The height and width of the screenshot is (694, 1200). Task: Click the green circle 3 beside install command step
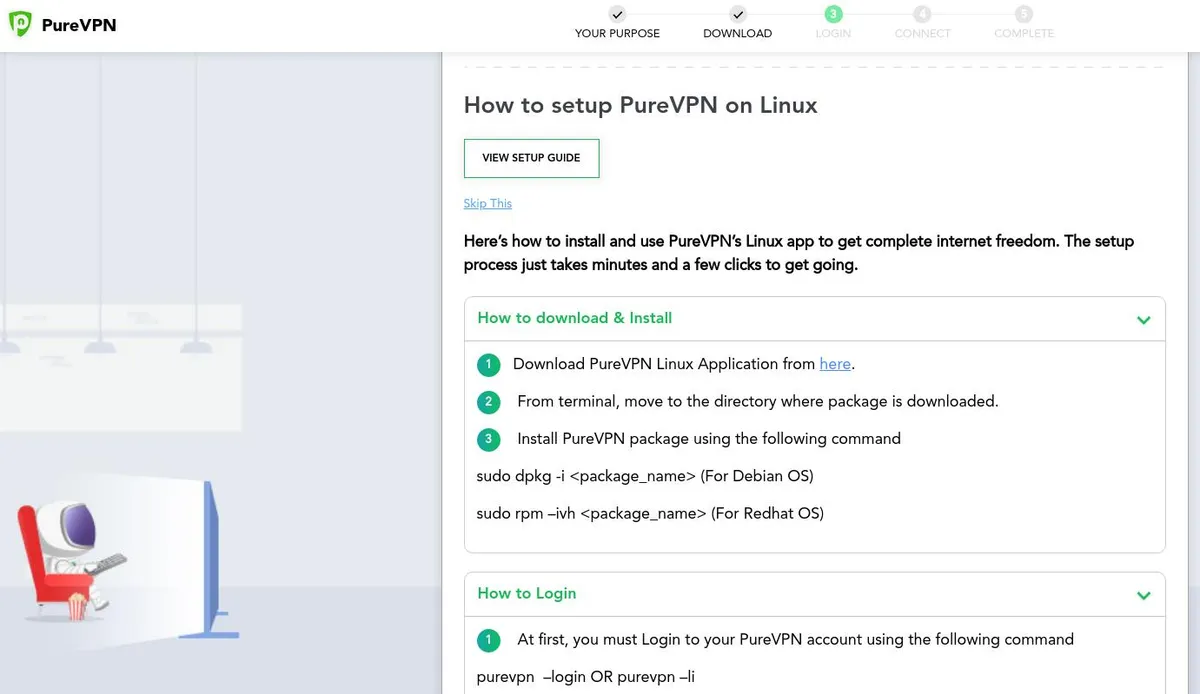pyautogui.click(x=488, y=438)
